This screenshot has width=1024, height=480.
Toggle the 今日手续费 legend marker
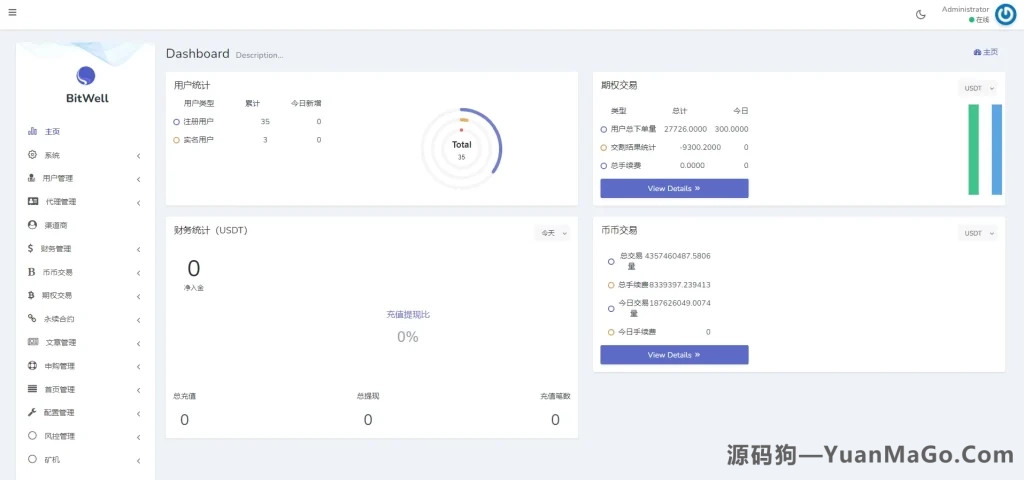[611, 332]
